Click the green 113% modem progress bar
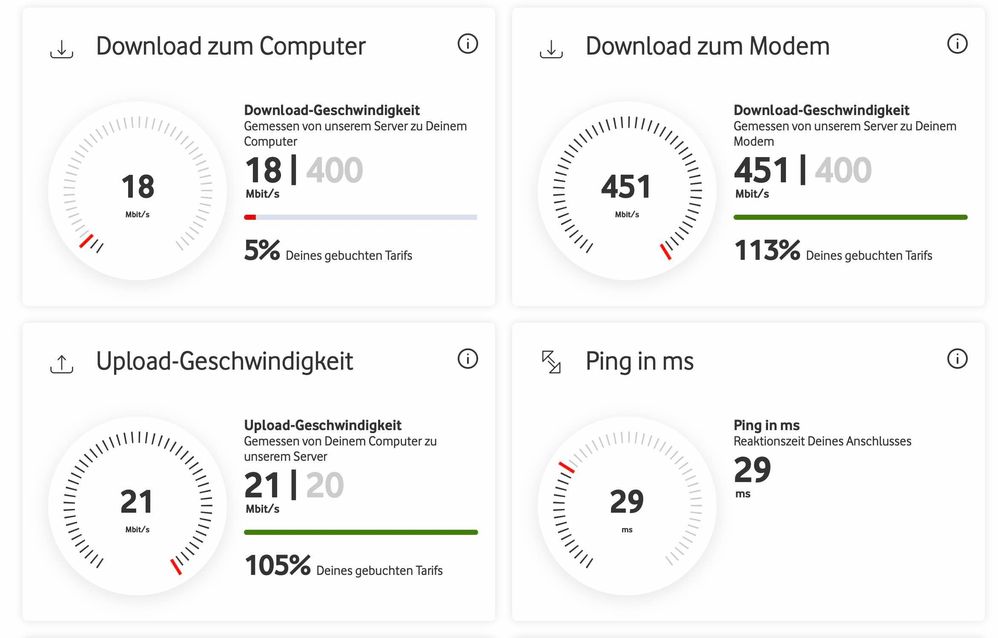This screenshot has width=998, height=638. (x=850, y=217)
